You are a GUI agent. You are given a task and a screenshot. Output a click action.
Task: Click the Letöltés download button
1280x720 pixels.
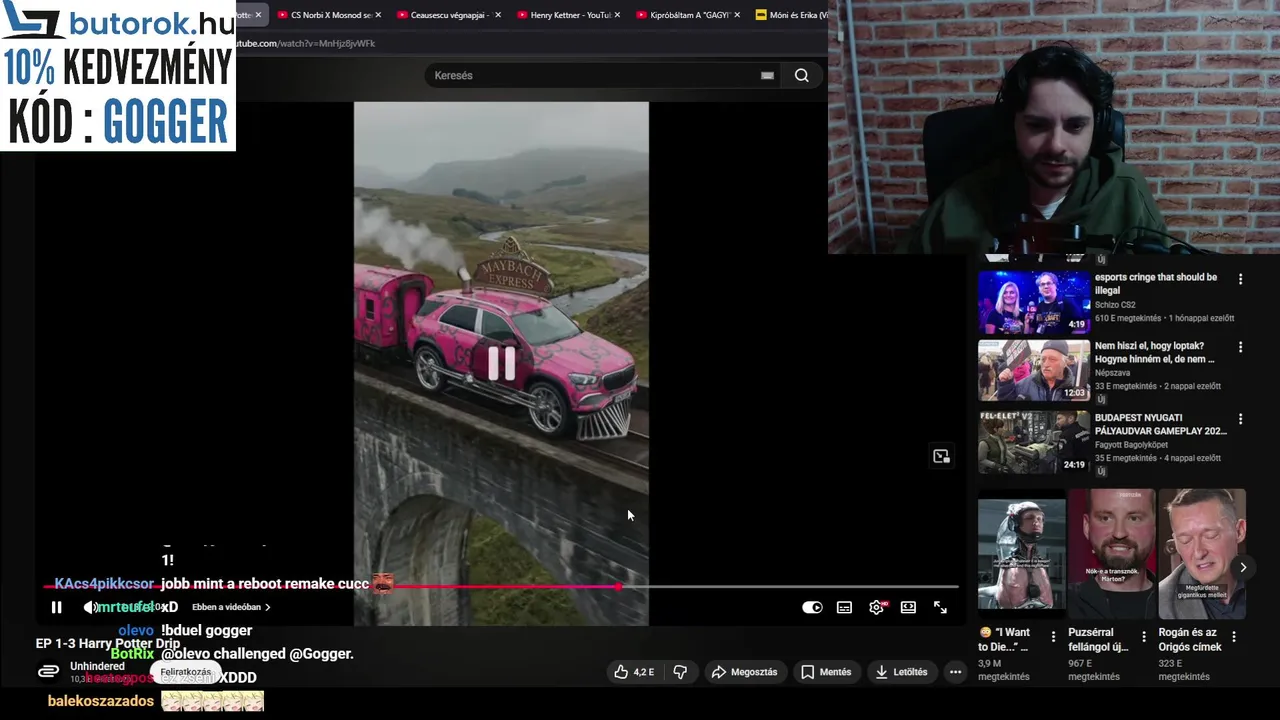click(x=901, y=672)
